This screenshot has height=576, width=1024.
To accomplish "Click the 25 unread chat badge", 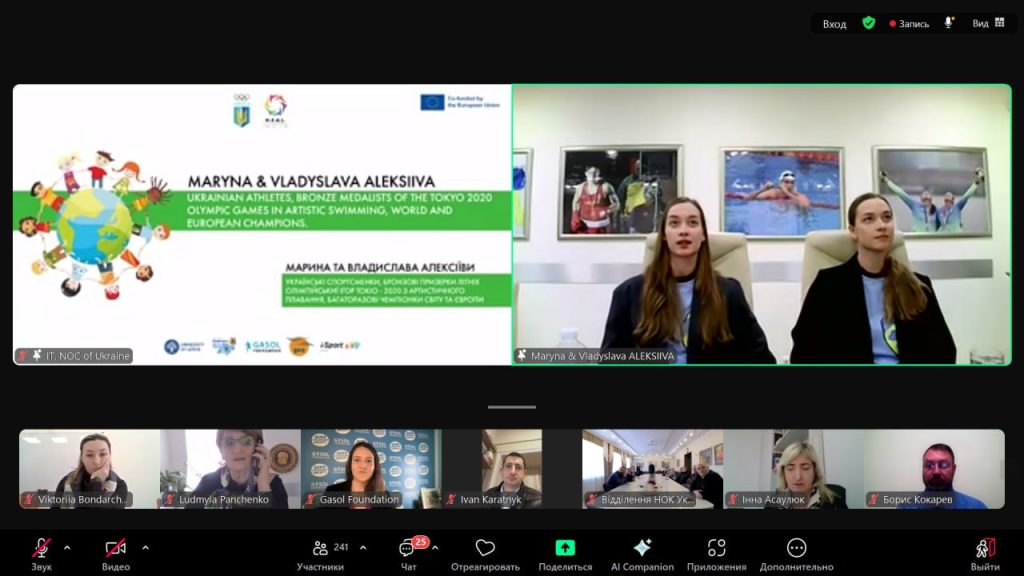I will pyautogui.click(x=421, y=542).
